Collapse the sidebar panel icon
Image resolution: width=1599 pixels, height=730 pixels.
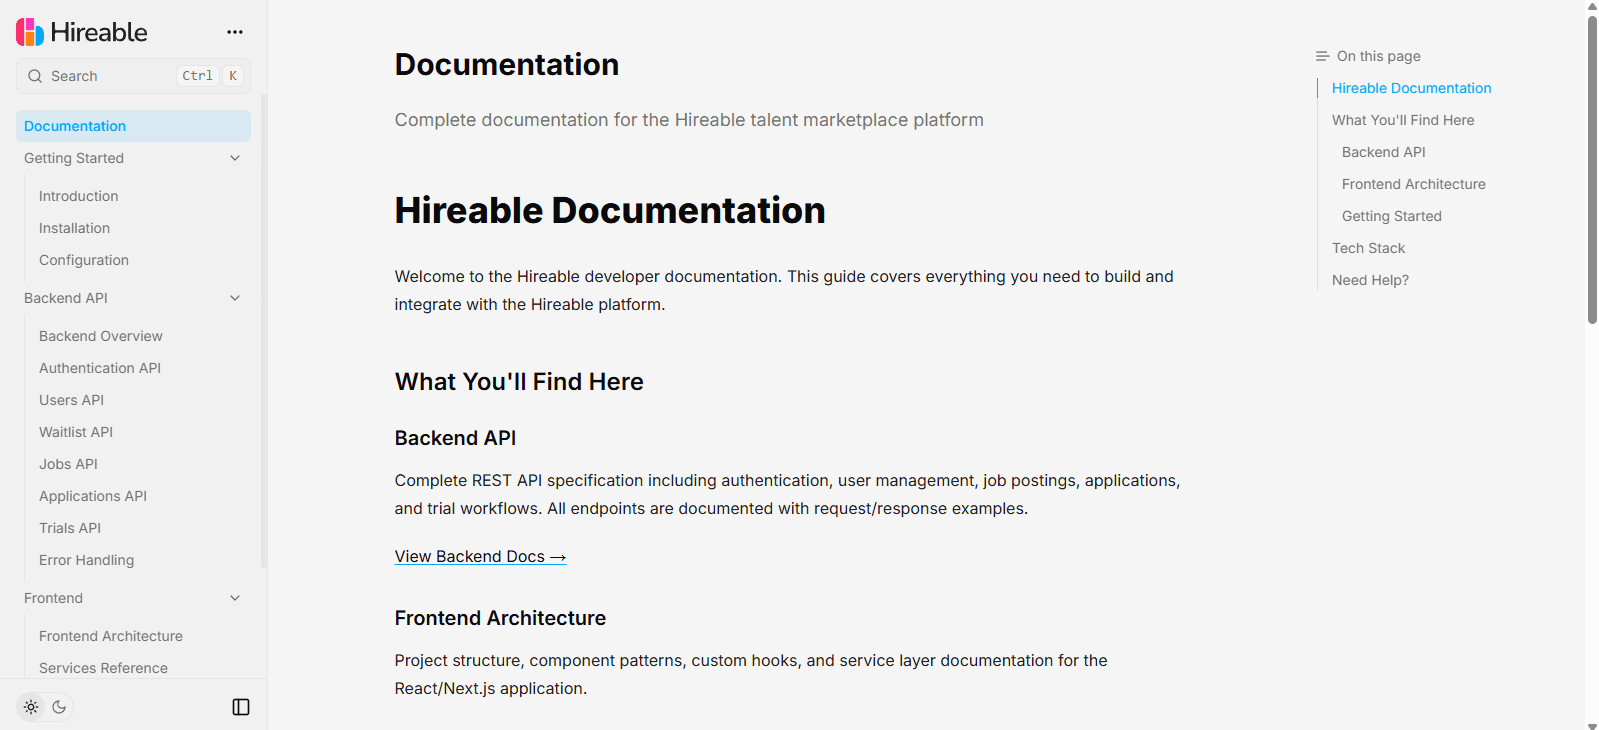click(241, 707)
